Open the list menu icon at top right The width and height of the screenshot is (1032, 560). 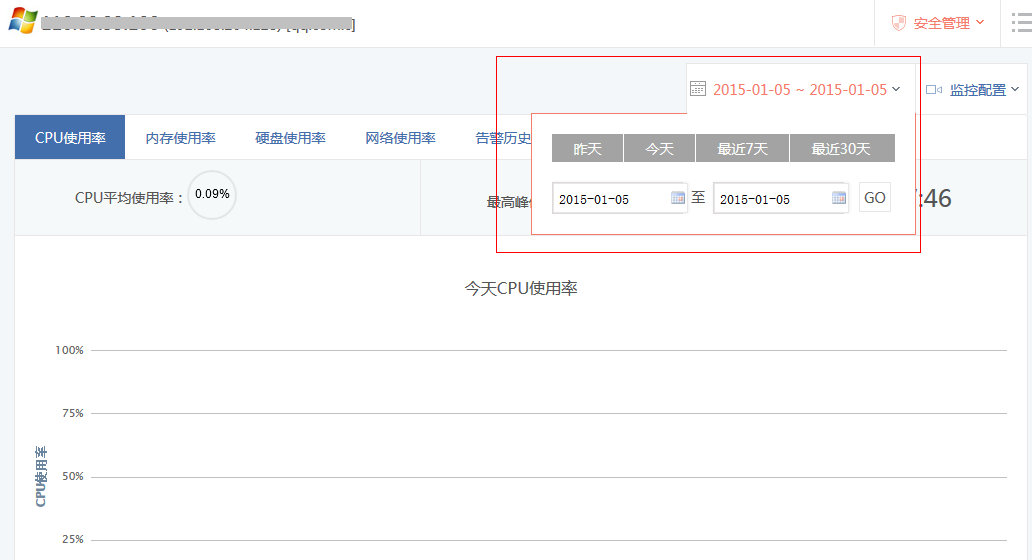1021,23
